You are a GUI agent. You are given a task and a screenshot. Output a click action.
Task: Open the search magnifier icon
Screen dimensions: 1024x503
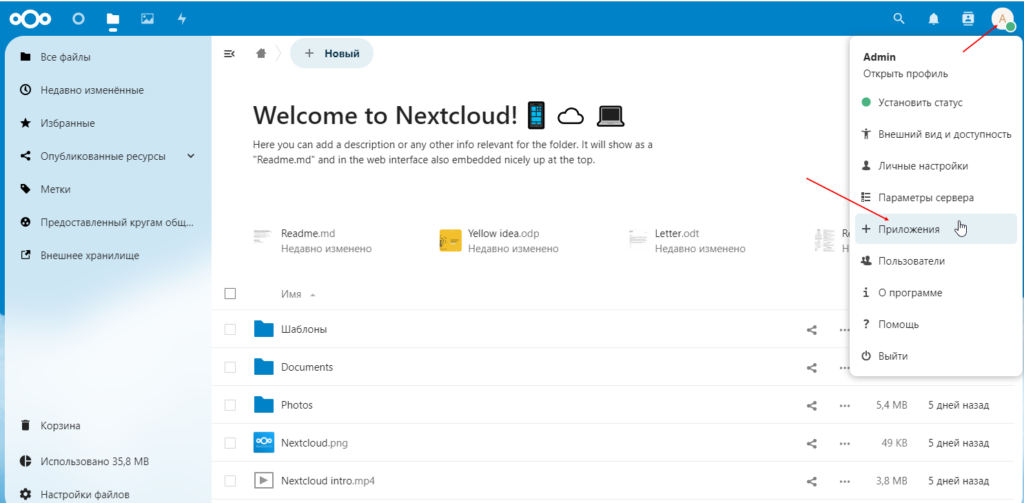click(899, 18)
